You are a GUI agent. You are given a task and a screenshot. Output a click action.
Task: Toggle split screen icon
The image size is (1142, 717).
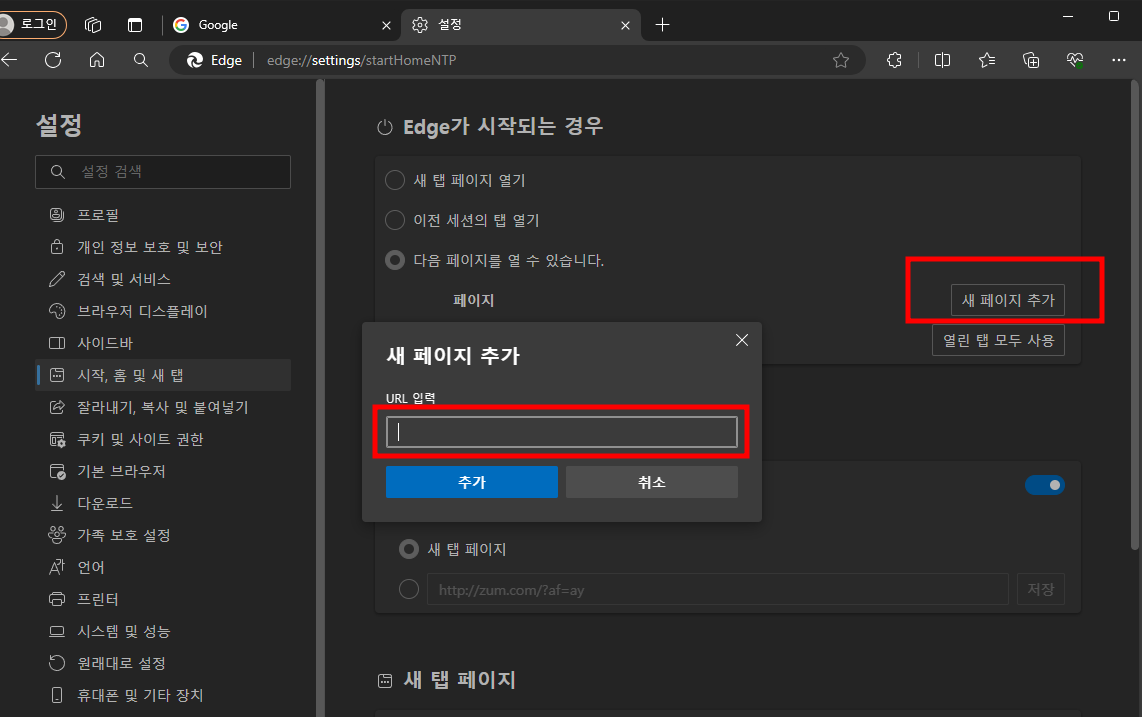click(942, 60)
